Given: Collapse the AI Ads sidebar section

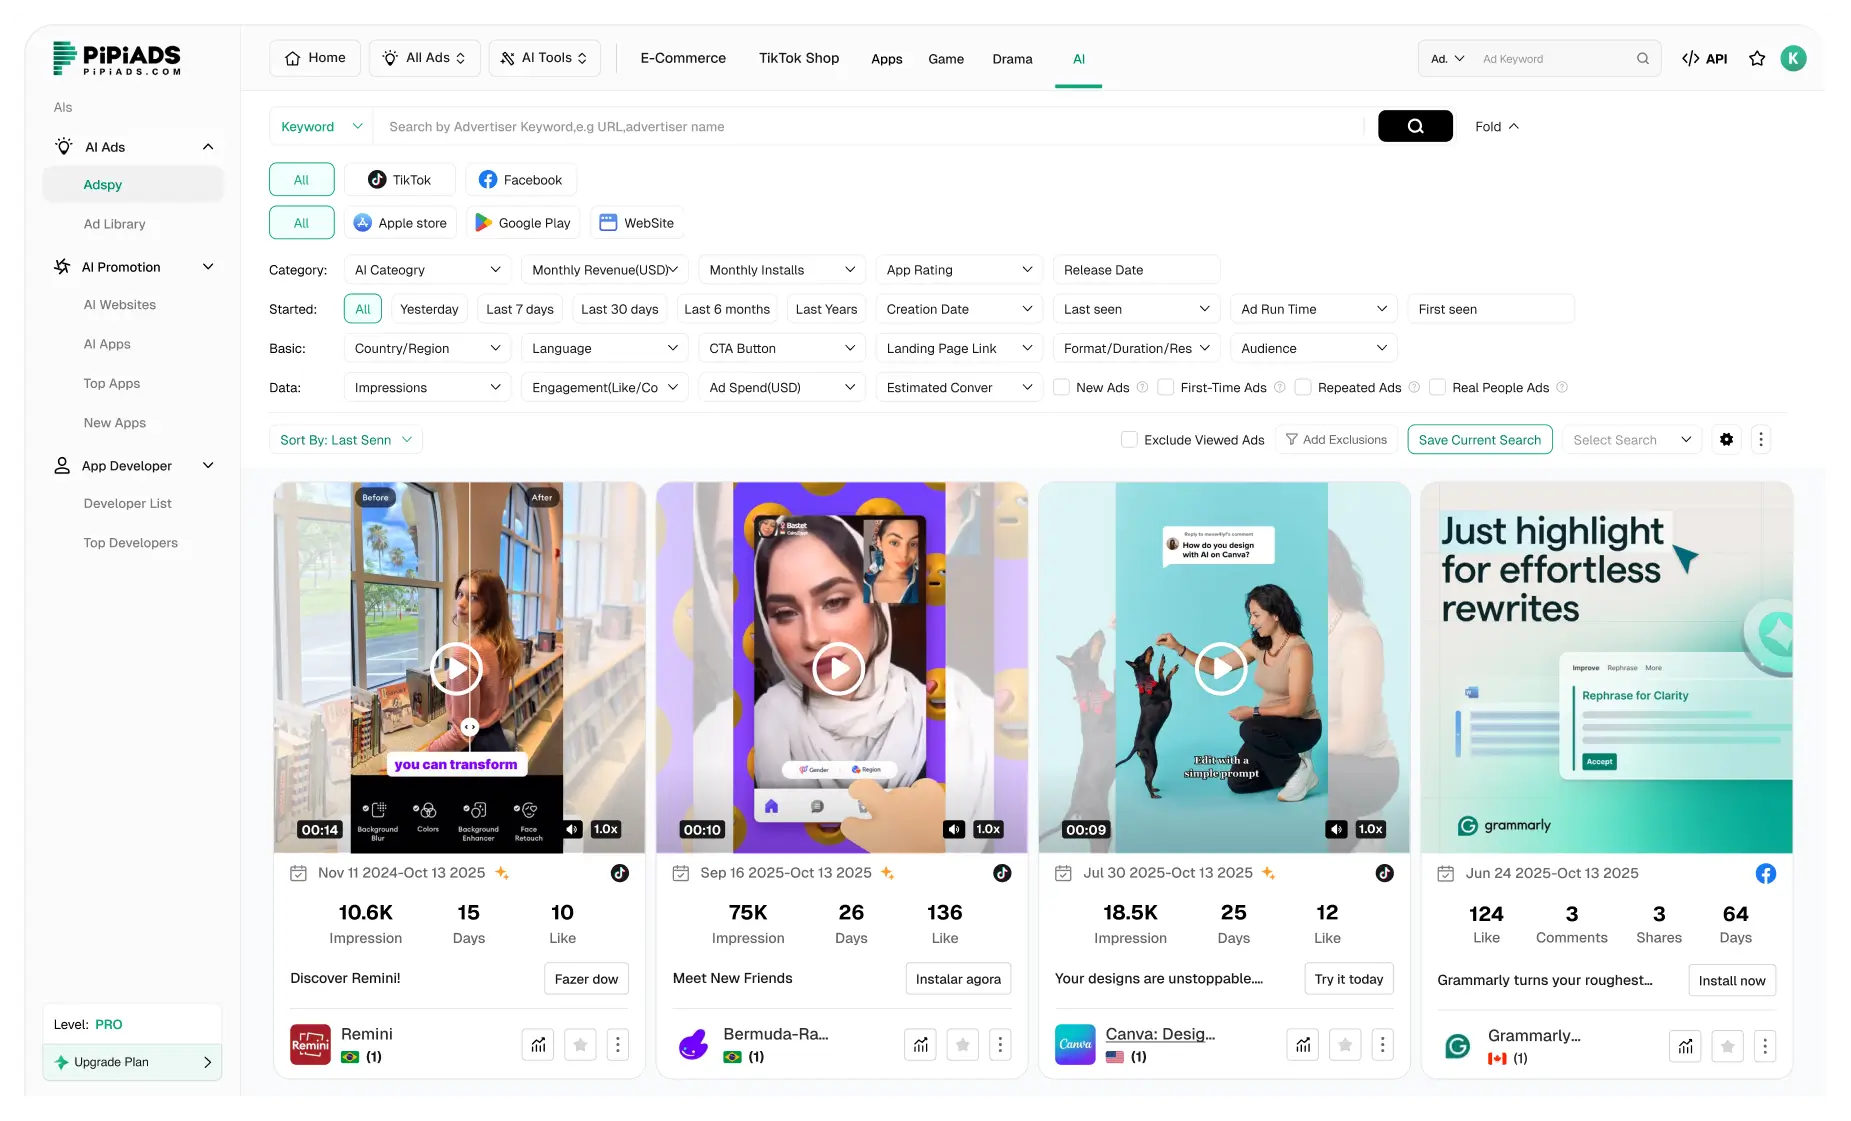Looking at the screenshot, I should tap(207, 146).
